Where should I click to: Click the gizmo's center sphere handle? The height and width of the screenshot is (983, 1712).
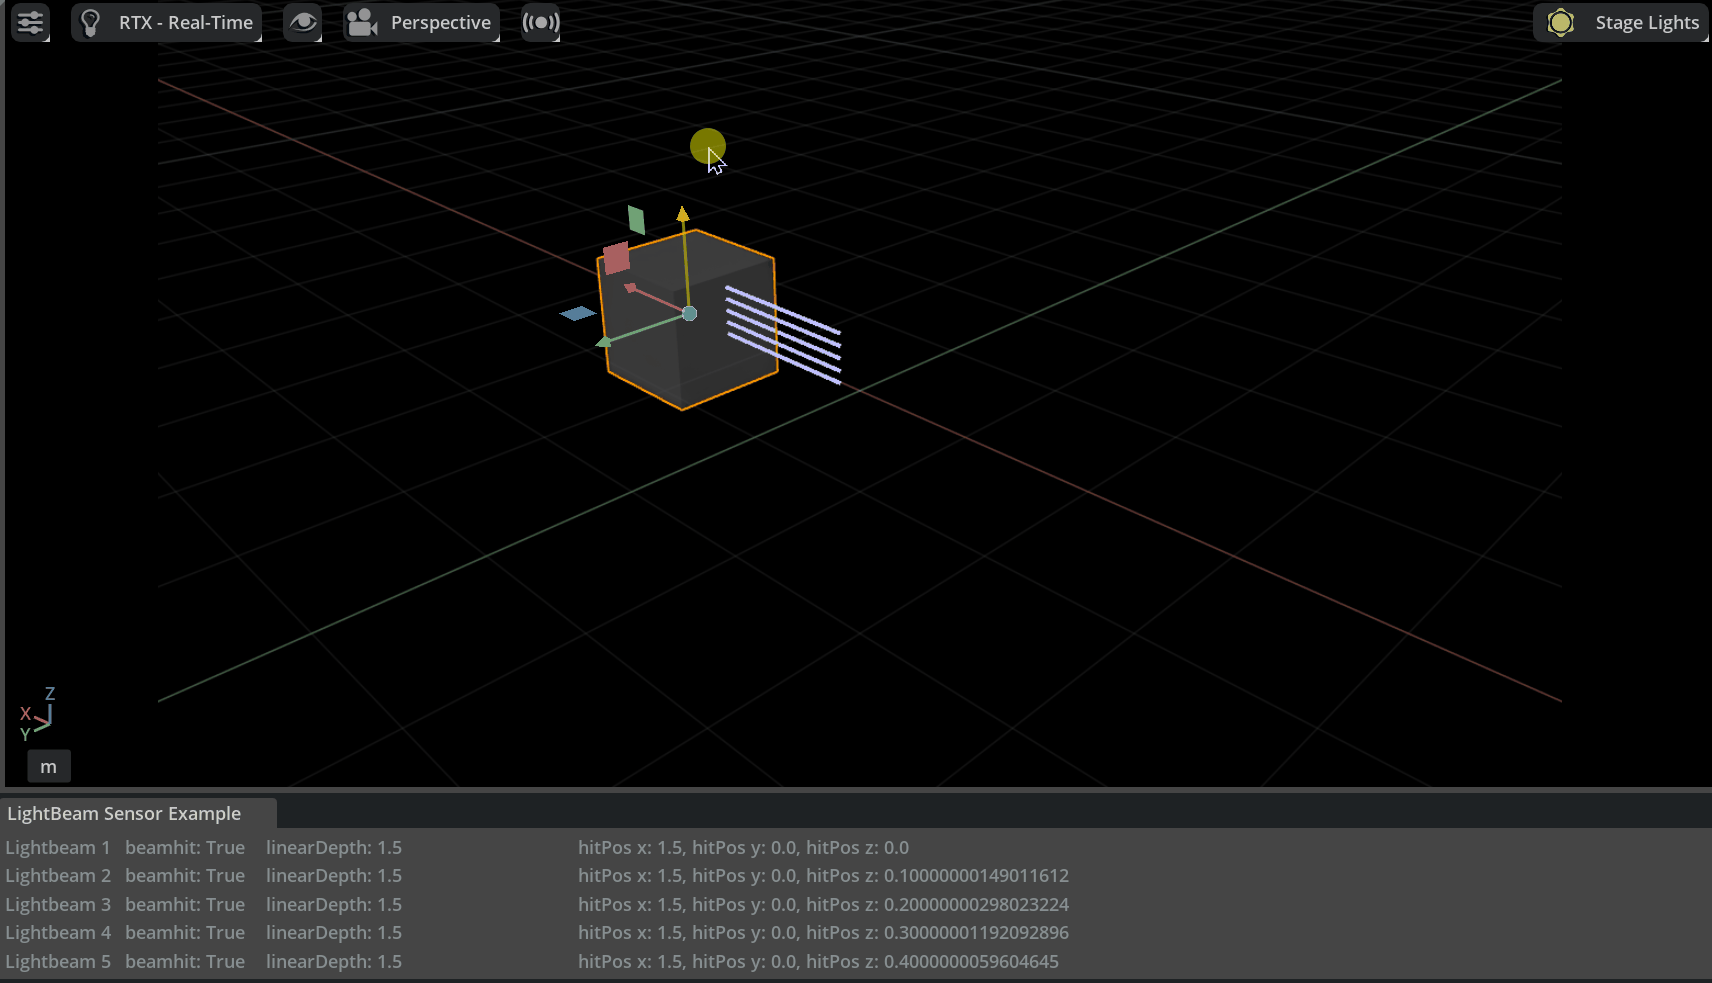click(689, 314)
